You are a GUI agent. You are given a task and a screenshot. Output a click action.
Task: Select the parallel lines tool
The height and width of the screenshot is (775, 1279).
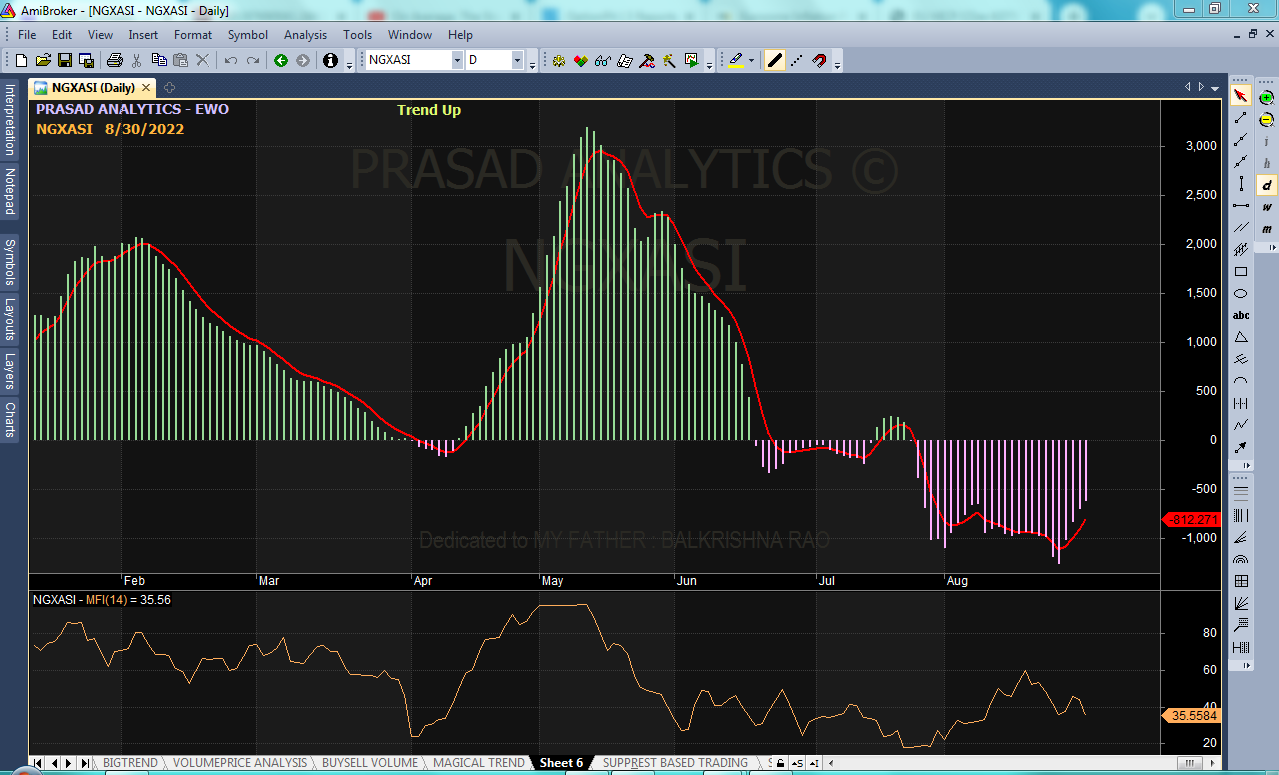1241,227
